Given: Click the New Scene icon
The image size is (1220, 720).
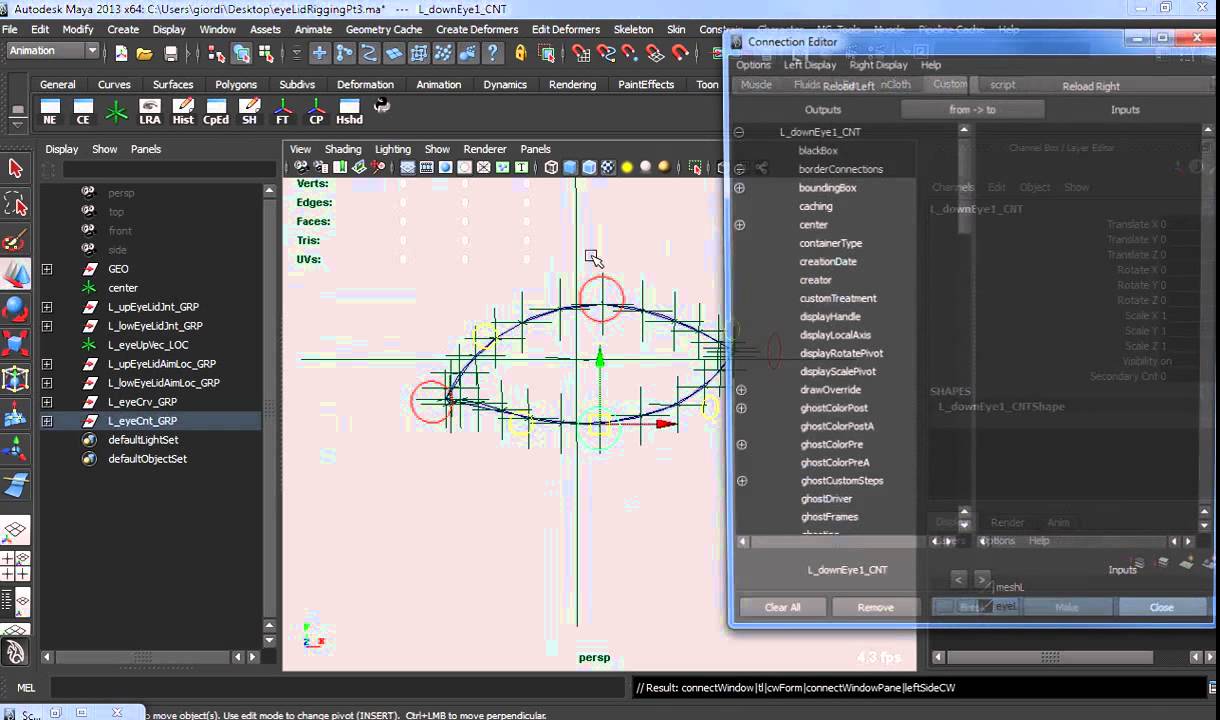Looking at the screenshot, I should tap(121, 53).
